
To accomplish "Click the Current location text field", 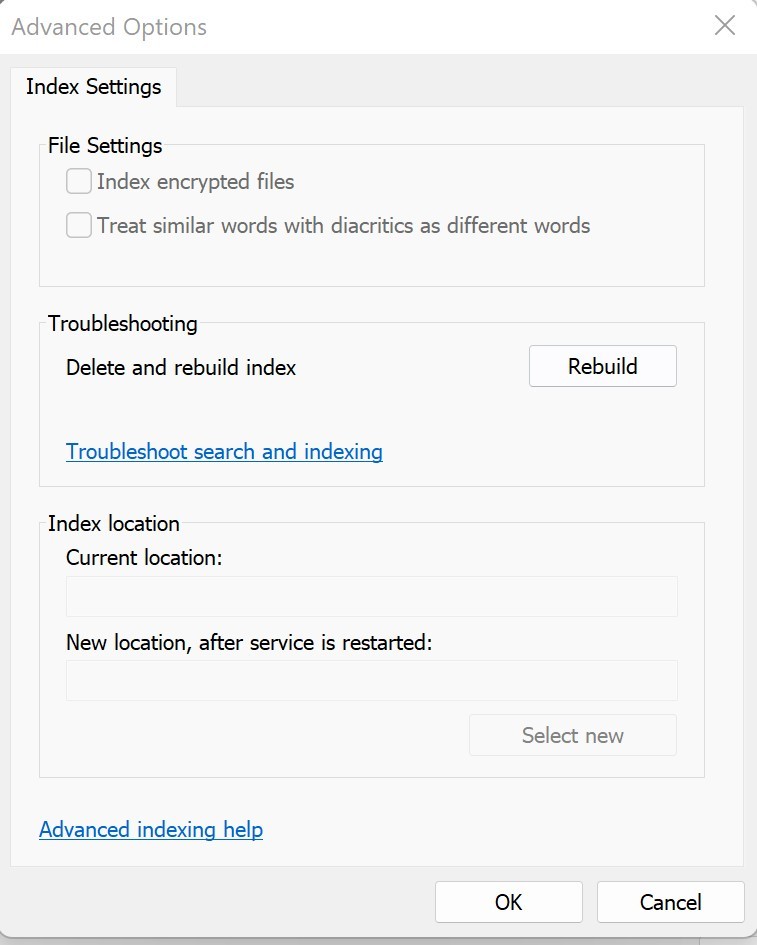I will [x=371, y=597].
